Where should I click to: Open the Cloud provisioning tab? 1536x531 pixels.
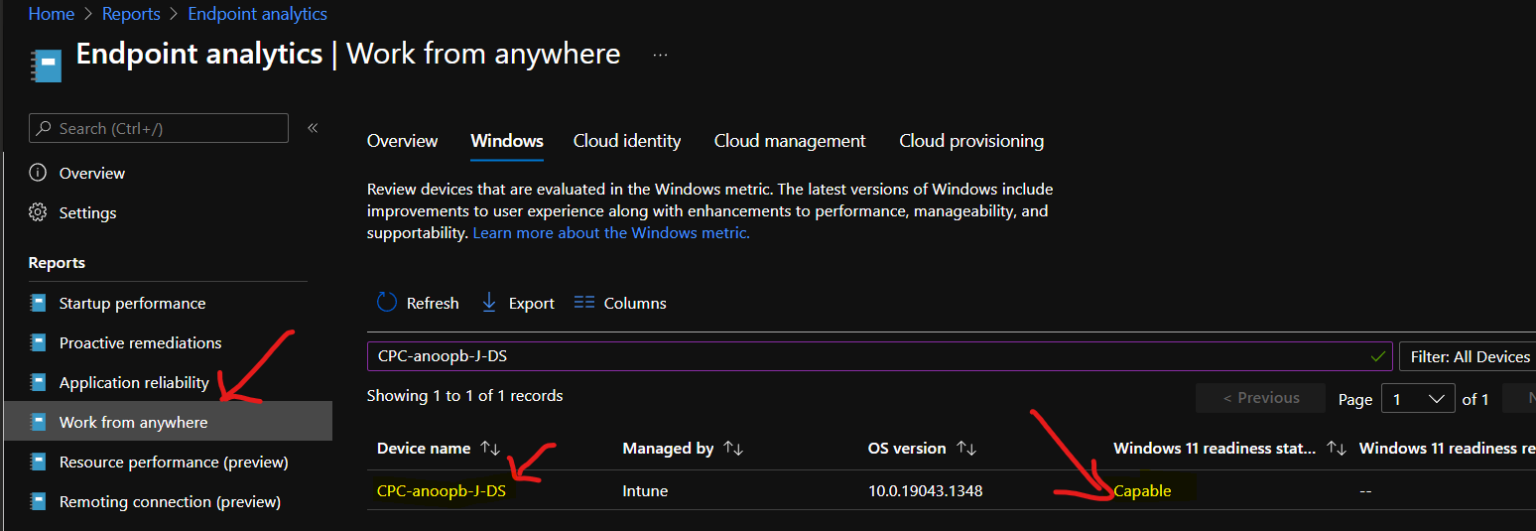pos(971,141)
